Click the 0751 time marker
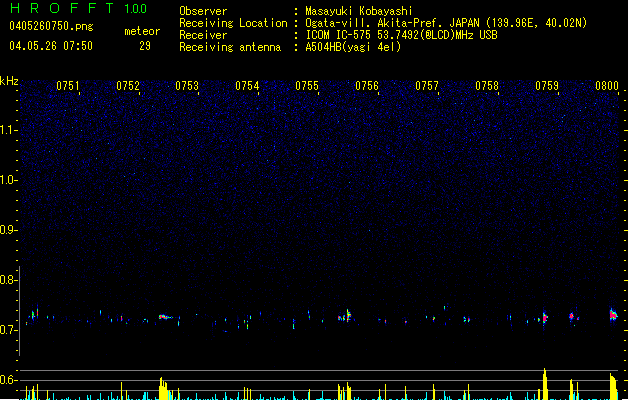This screenshot has width=629, height=400. [x=67, y=86]
